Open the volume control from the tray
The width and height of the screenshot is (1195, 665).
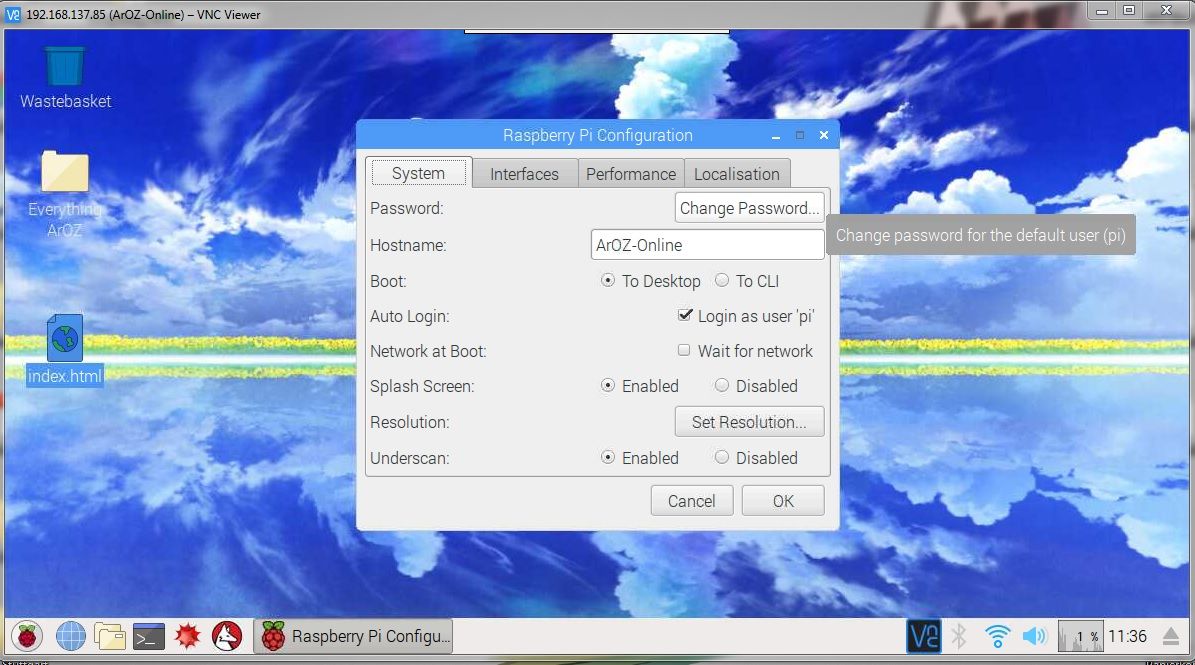(x=1034, y=636)
